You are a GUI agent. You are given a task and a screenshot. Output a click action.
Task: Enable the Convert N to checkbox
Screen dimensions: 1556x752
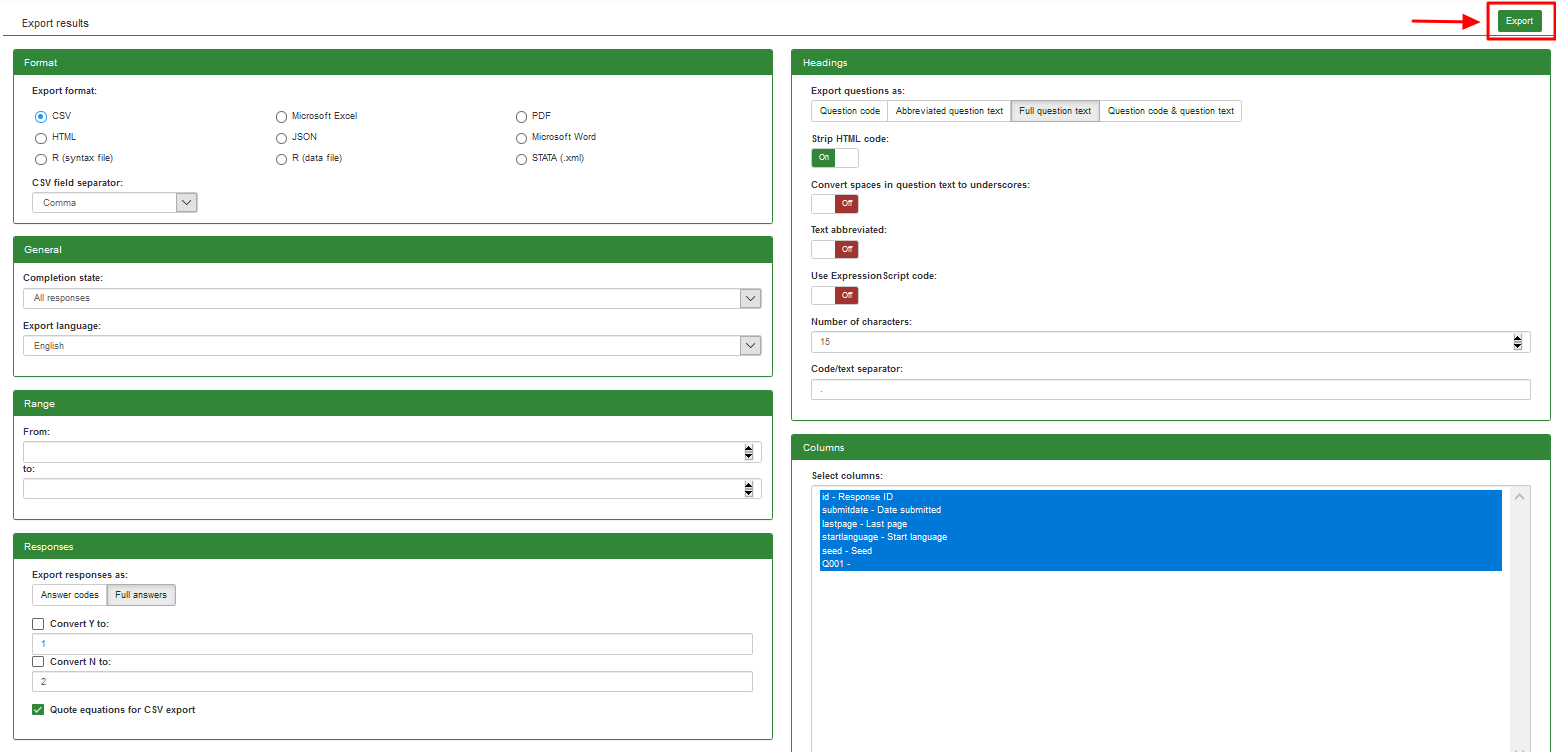[38, 662]
